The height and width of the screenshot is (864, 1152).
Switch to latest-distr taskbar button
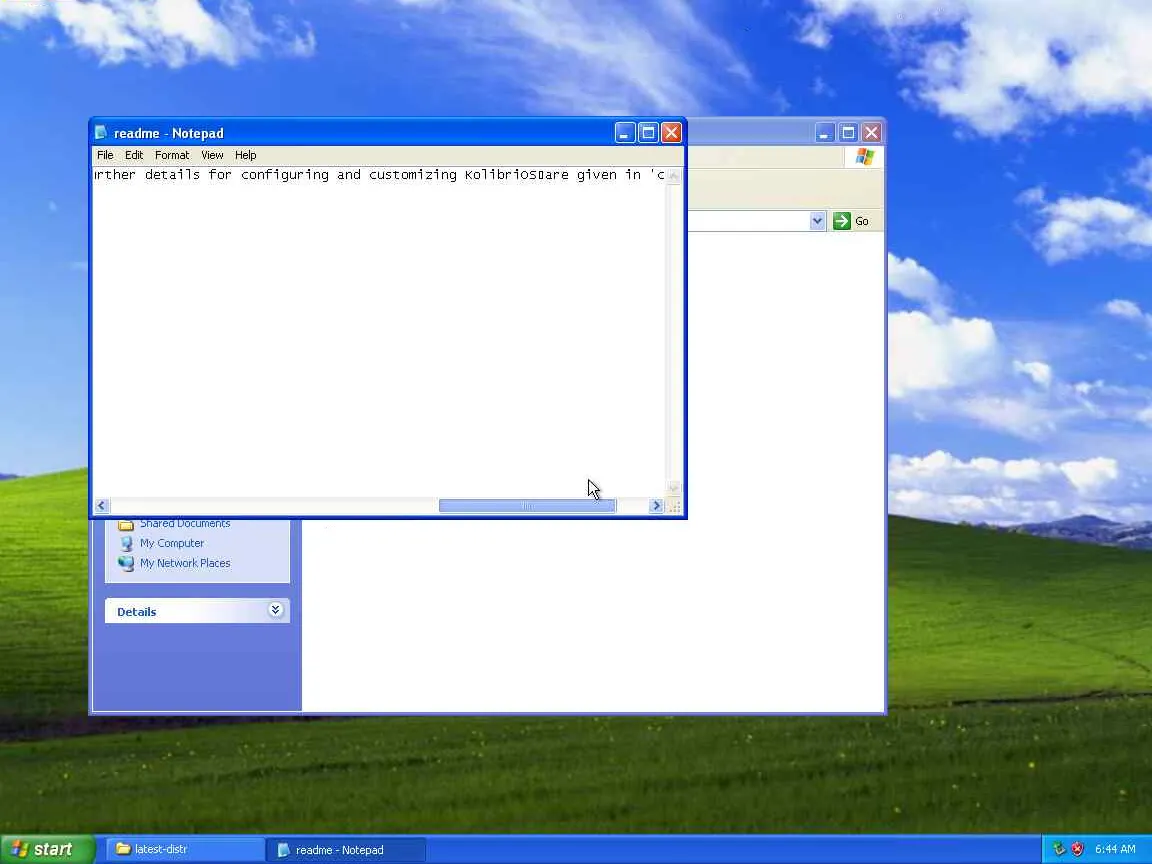pyautogui.click(x=186, y=849)
